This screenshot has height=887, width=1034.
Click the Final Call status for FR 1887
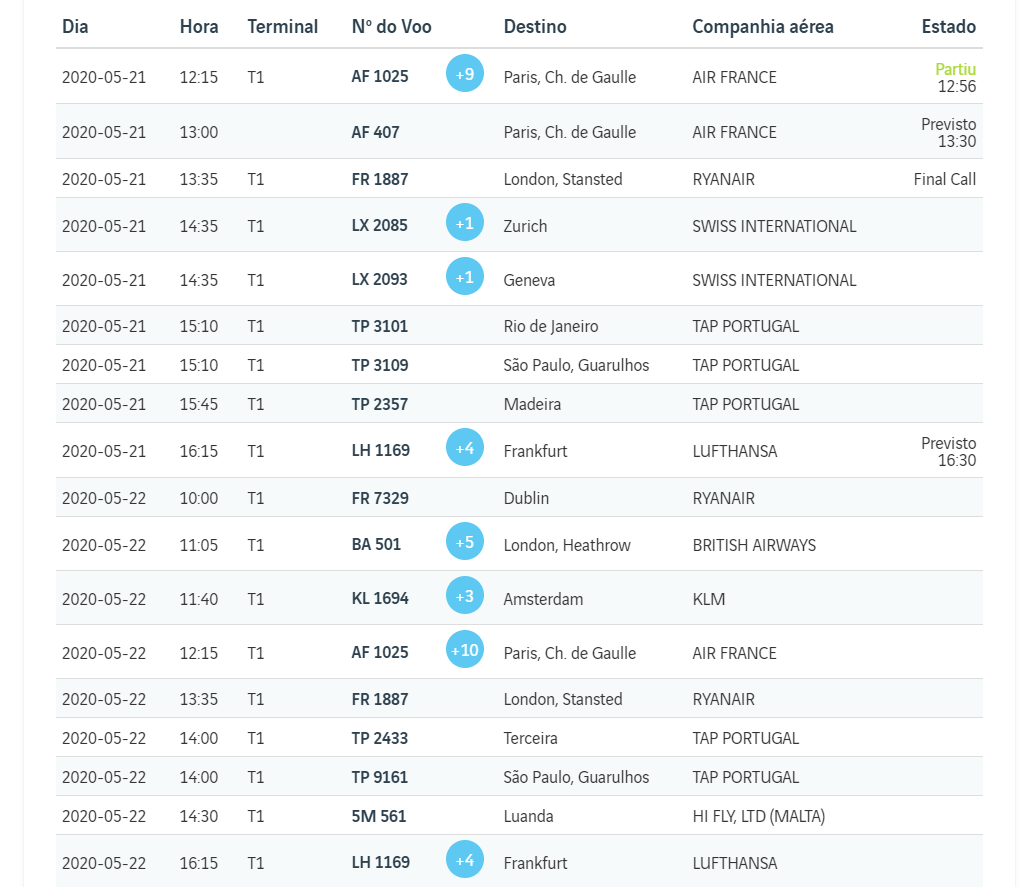point(944,179)
